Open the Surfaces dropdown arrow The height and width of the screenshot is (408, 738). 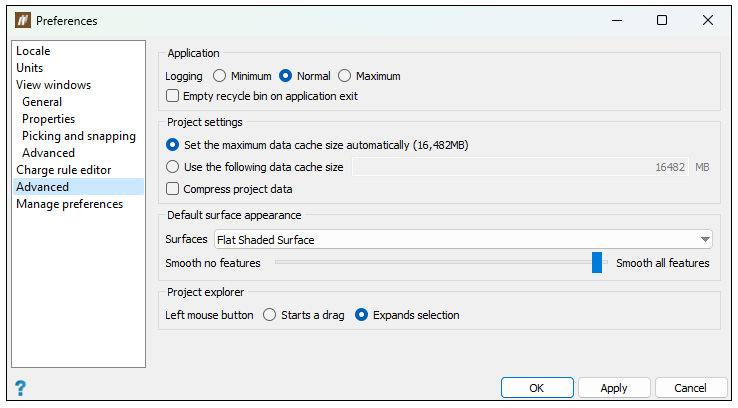(705, 240)
